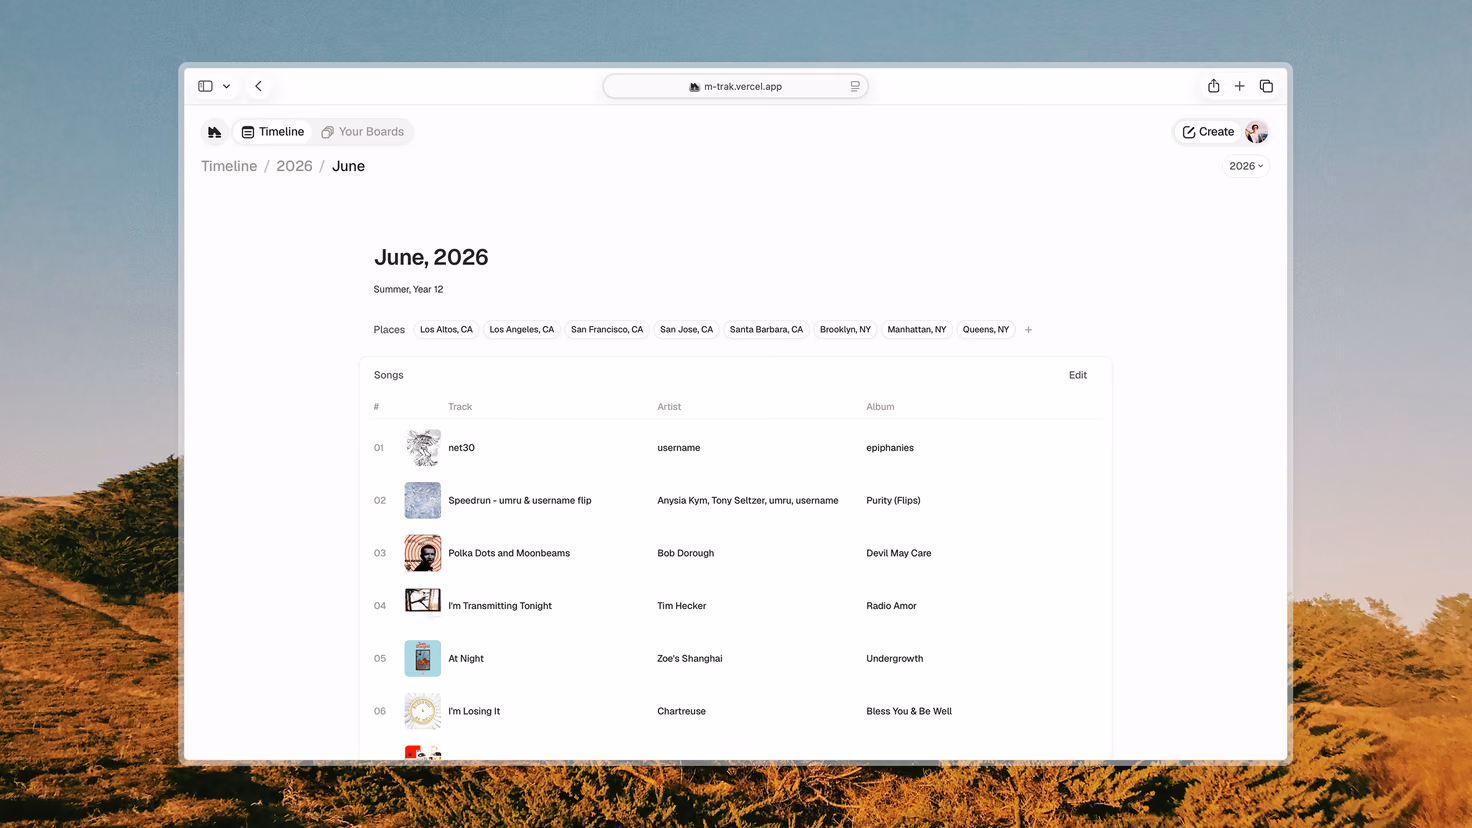Go back with the browser back arrow

coord(258,86)
